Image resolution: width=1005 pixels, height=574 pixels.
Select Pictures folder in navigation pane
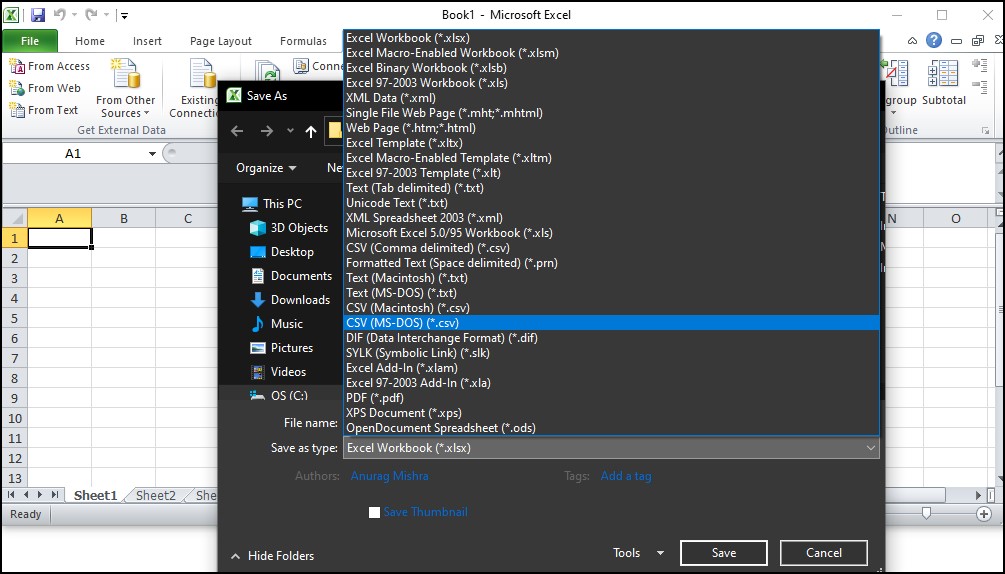coord(281,348)
